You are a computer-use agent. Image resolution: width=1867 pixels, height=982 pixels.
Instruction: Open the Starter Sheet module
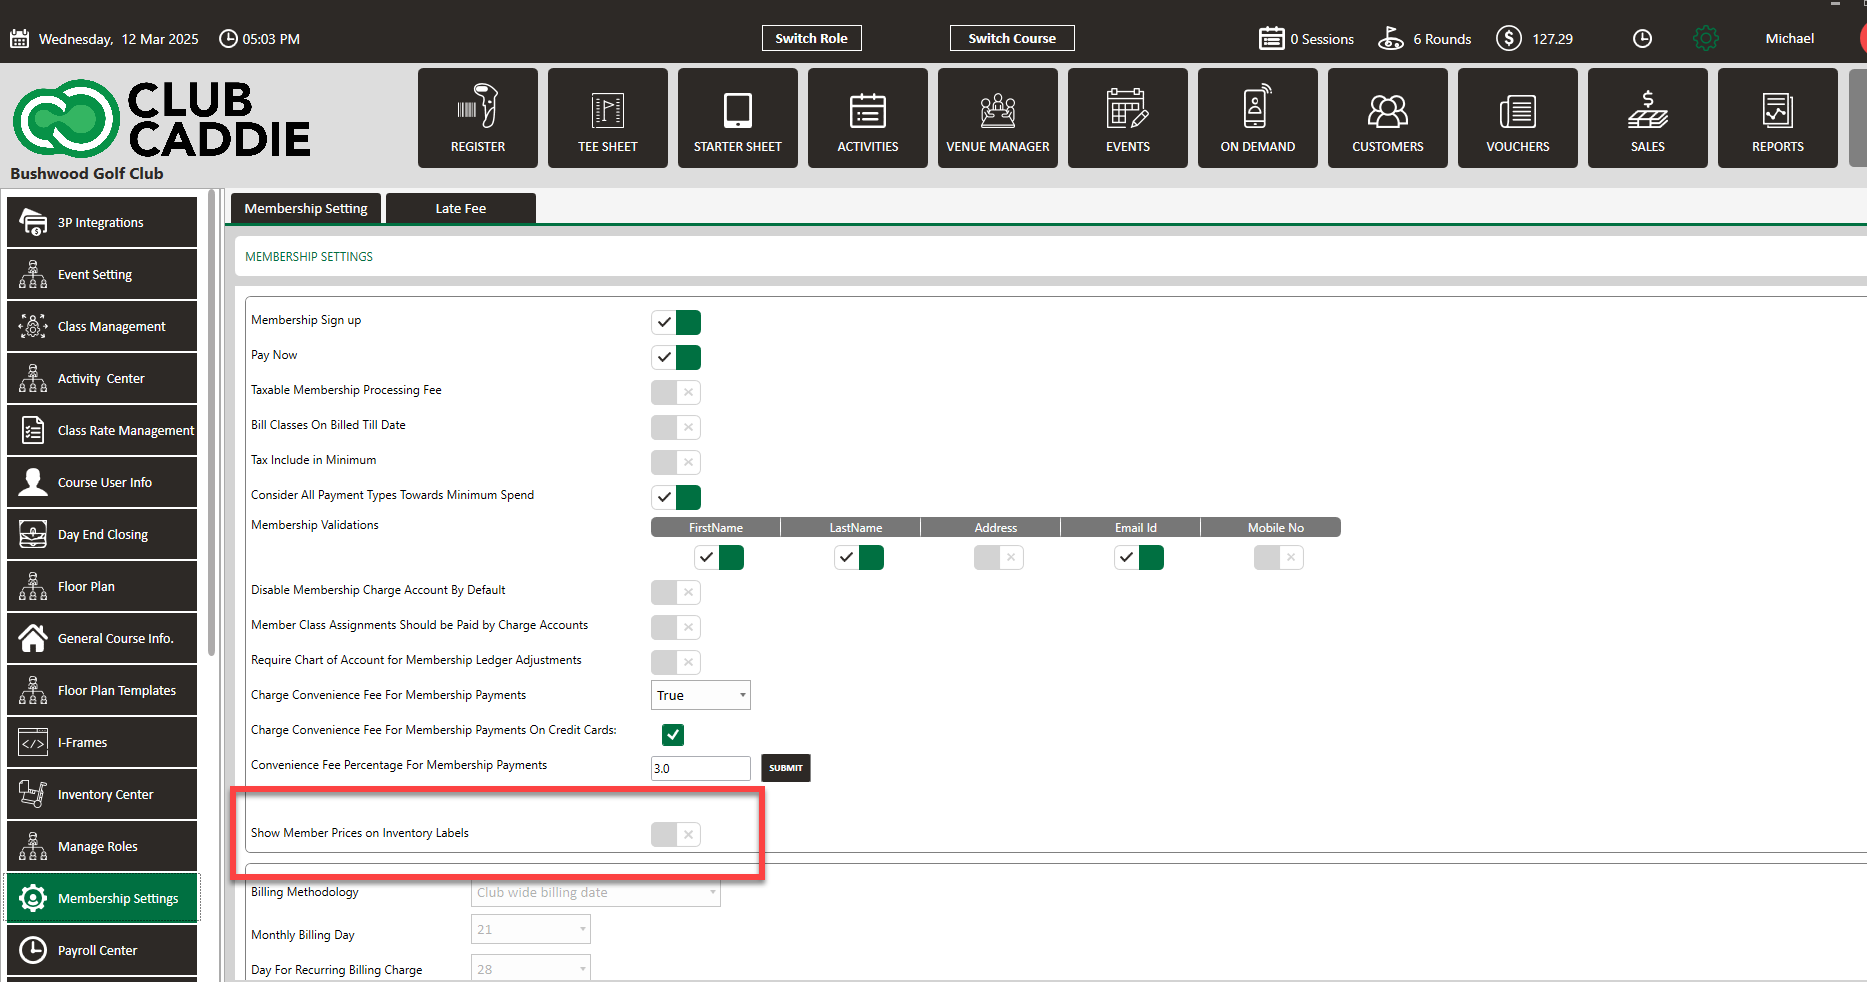[738, 118]
